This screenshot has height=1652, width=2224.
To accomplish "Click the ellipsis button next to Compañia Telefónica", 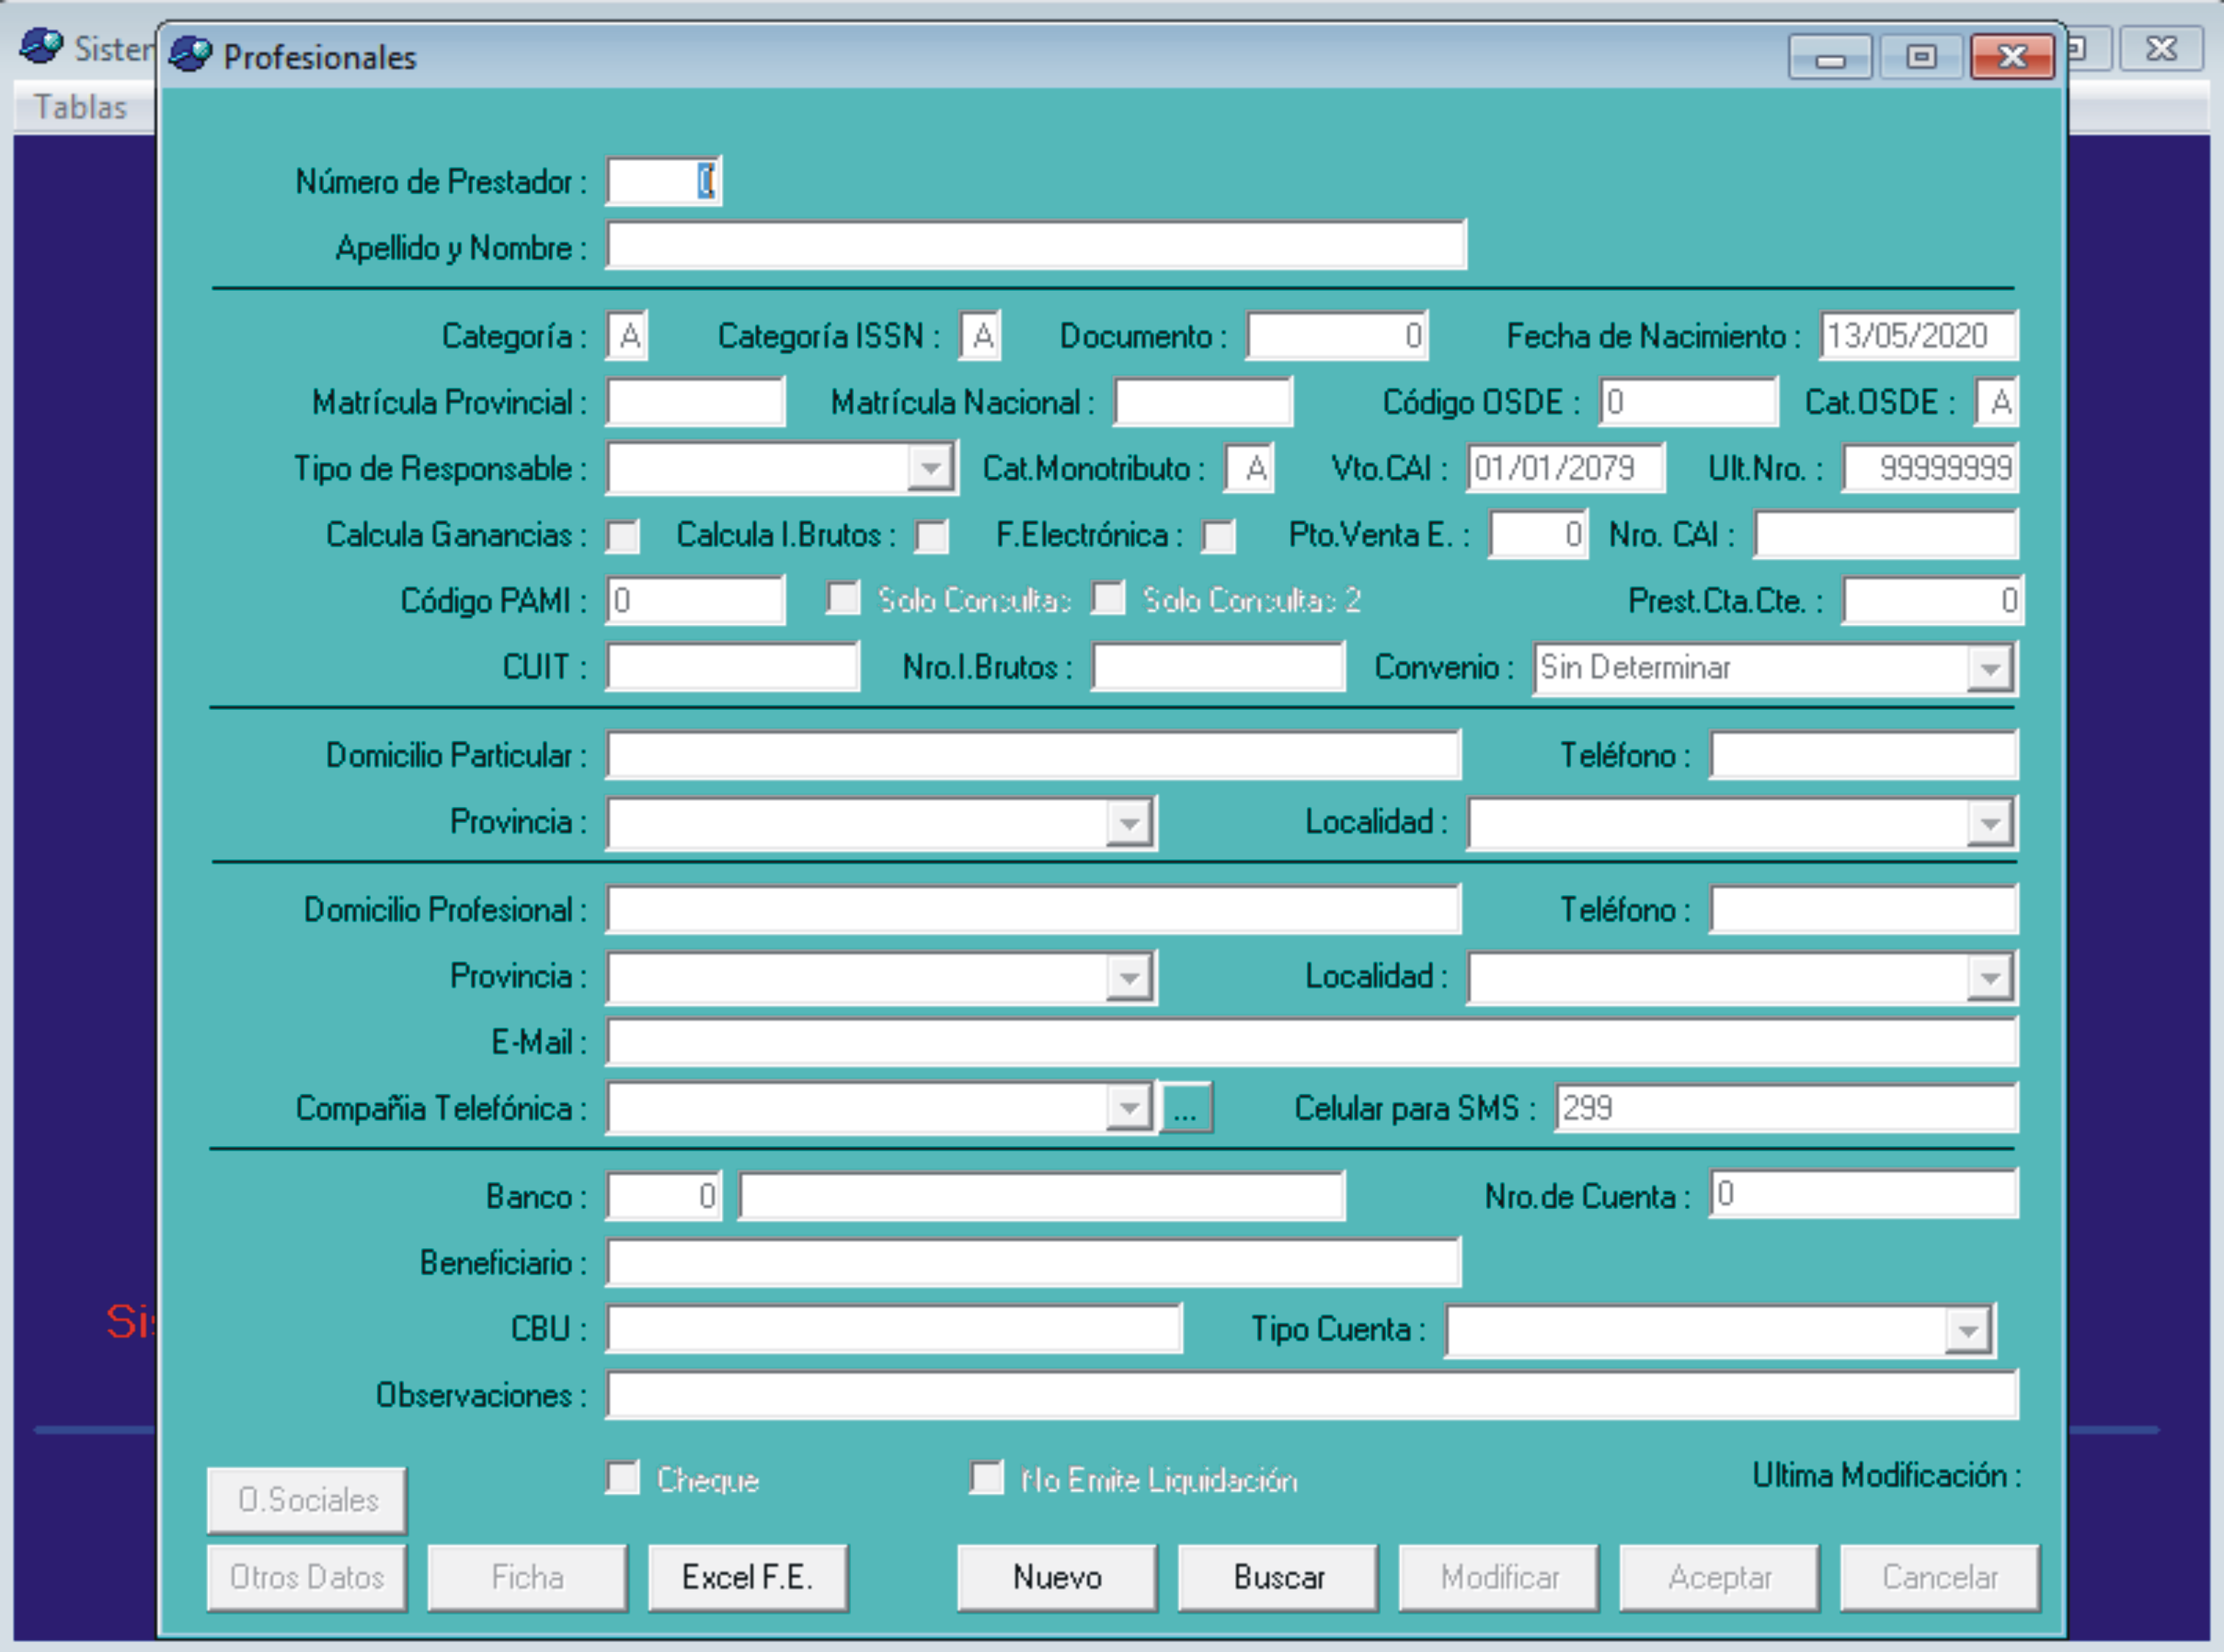I will (1186, 1108).
